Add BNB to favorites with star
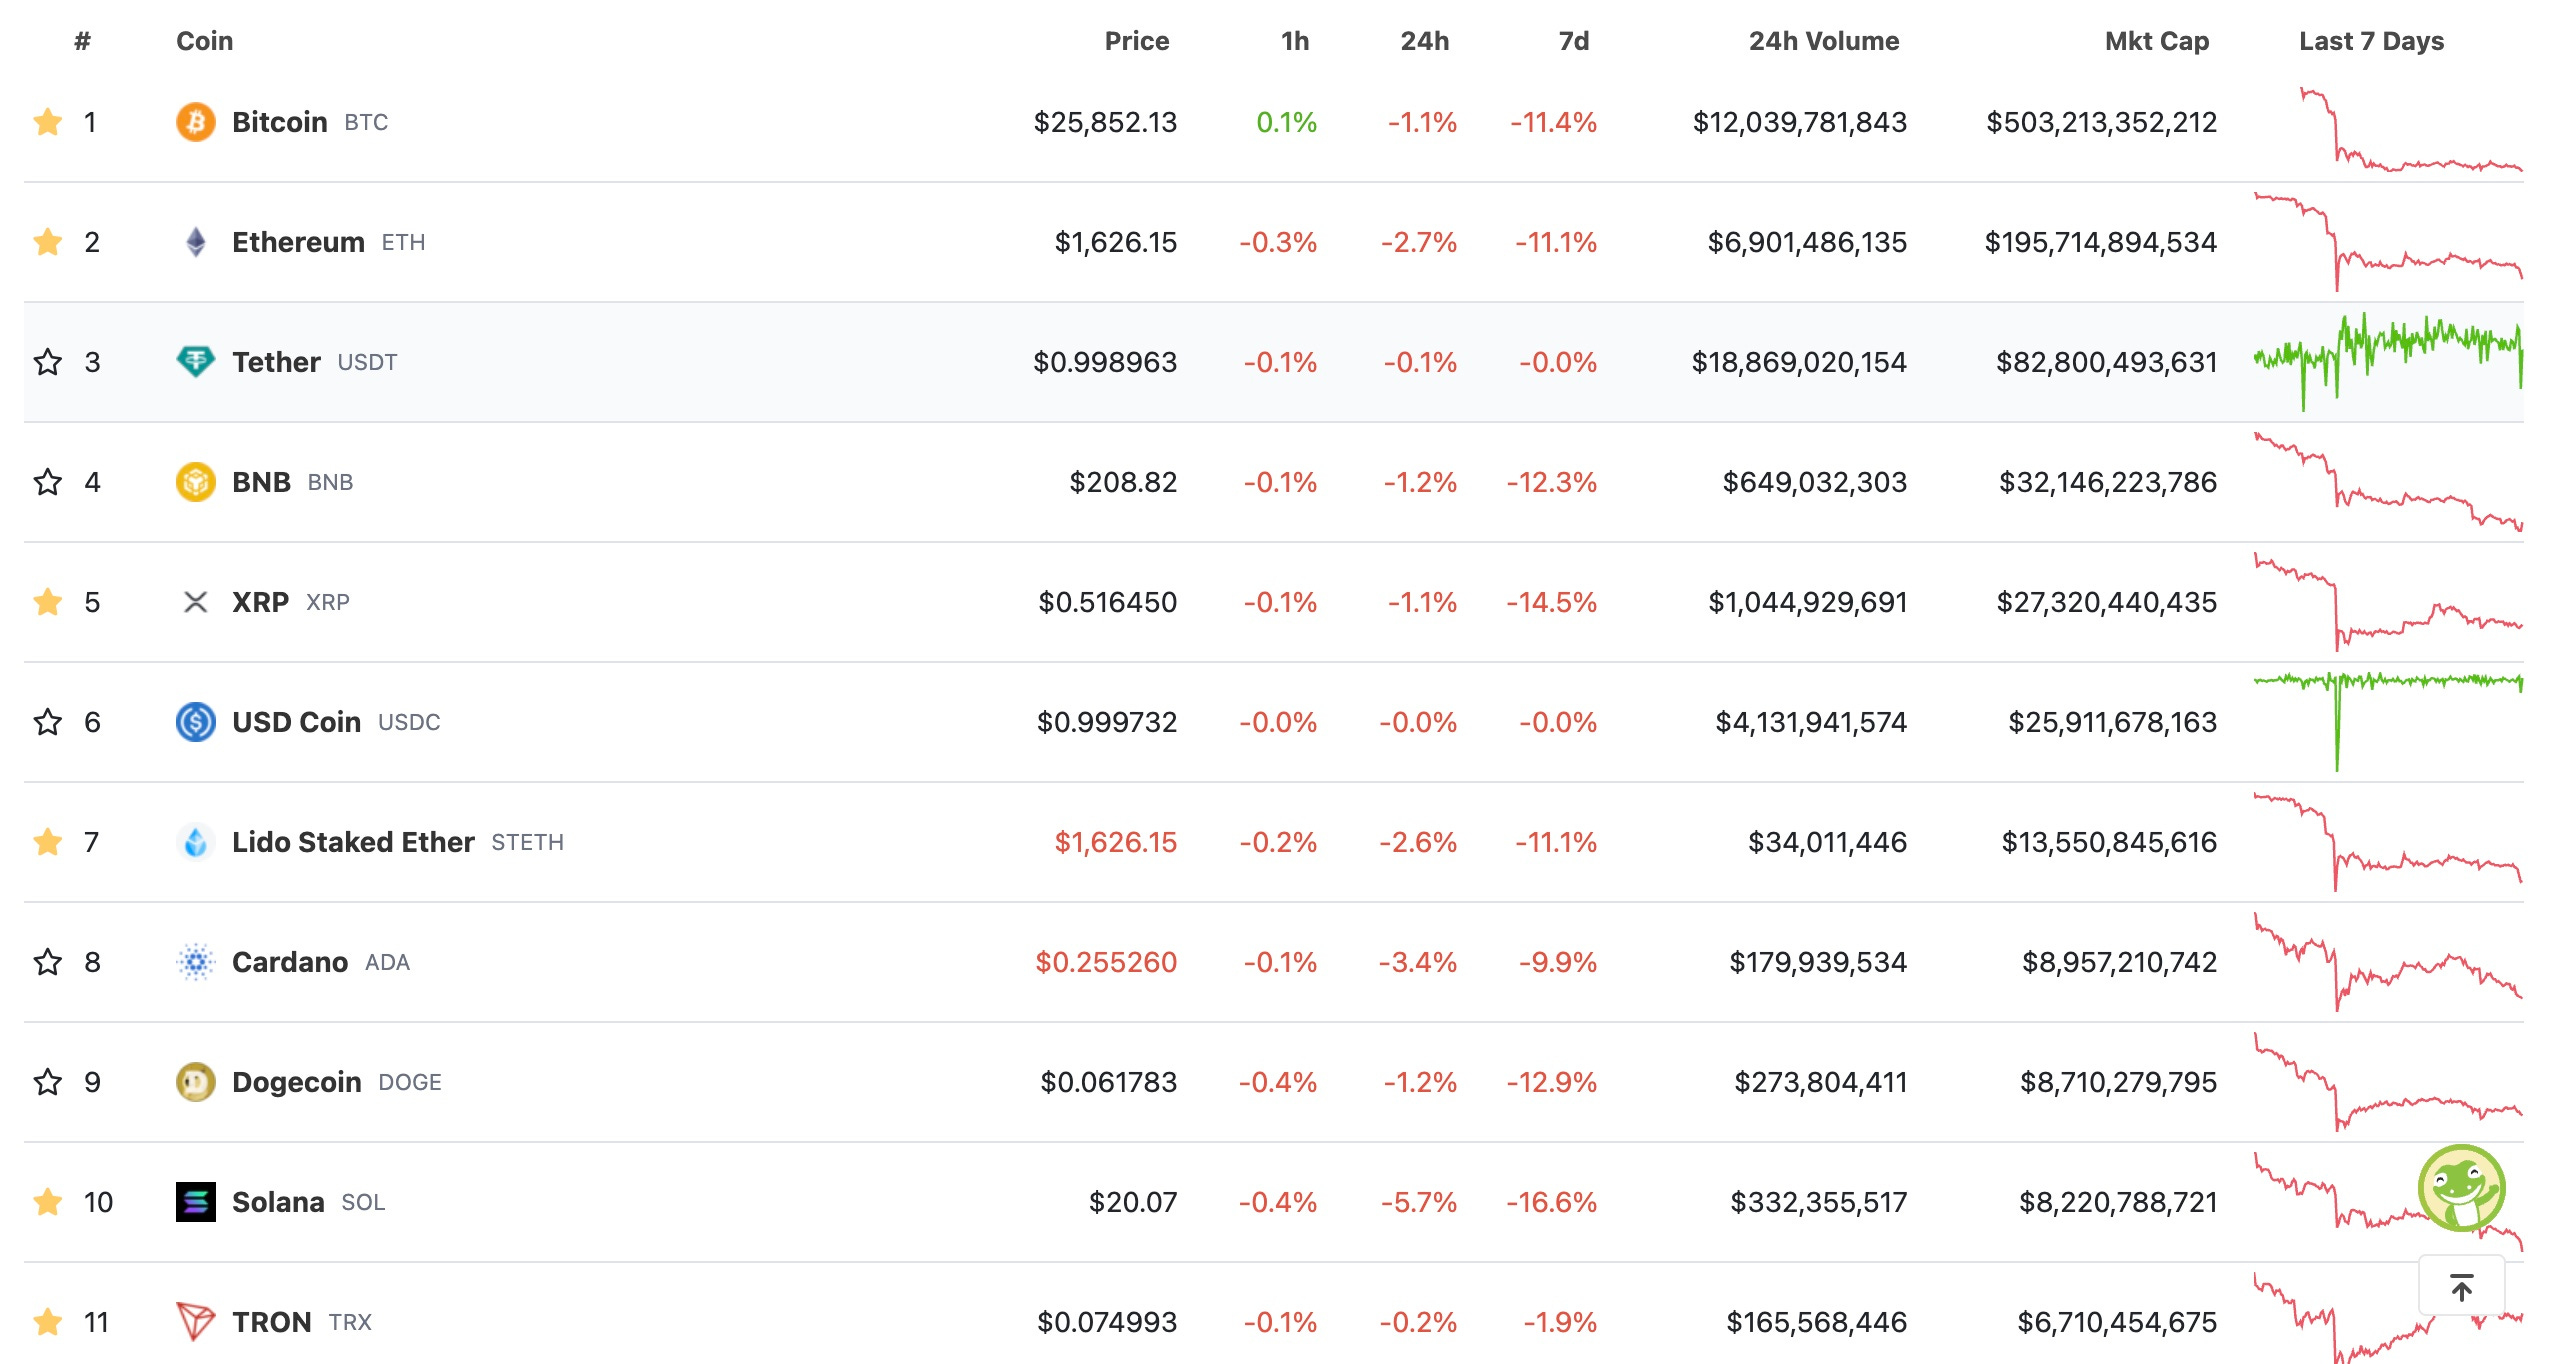 click(48, 482)
